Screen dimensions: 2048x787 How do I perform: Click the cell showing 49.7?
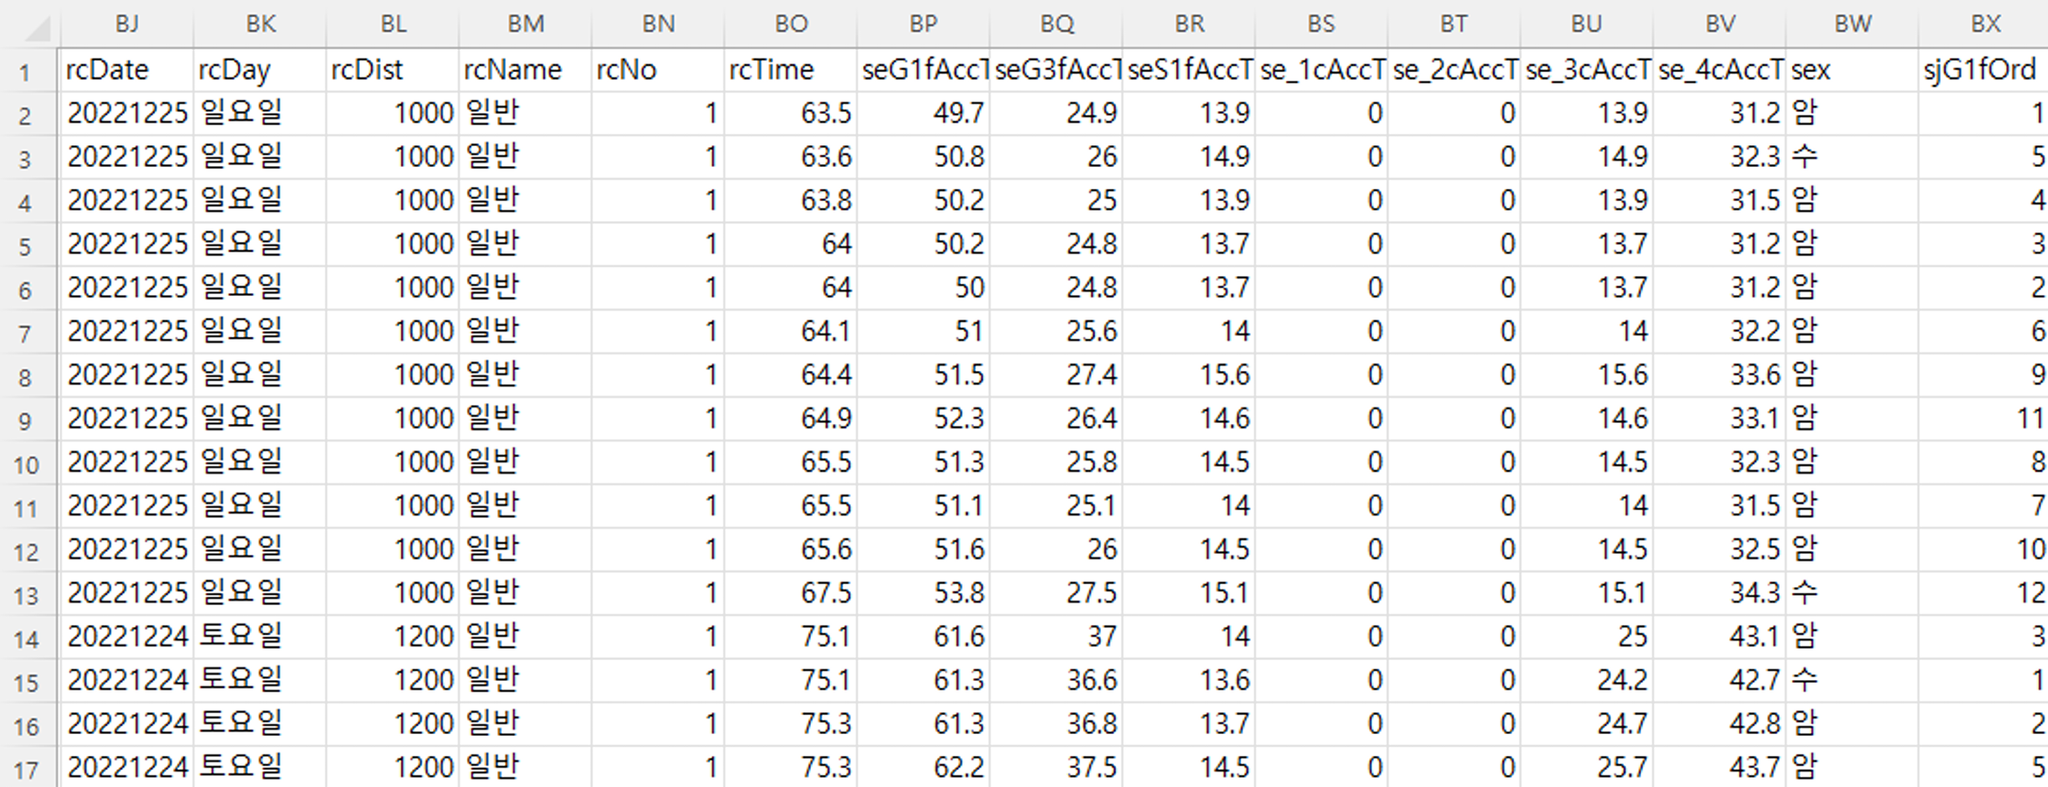(923, 114)
